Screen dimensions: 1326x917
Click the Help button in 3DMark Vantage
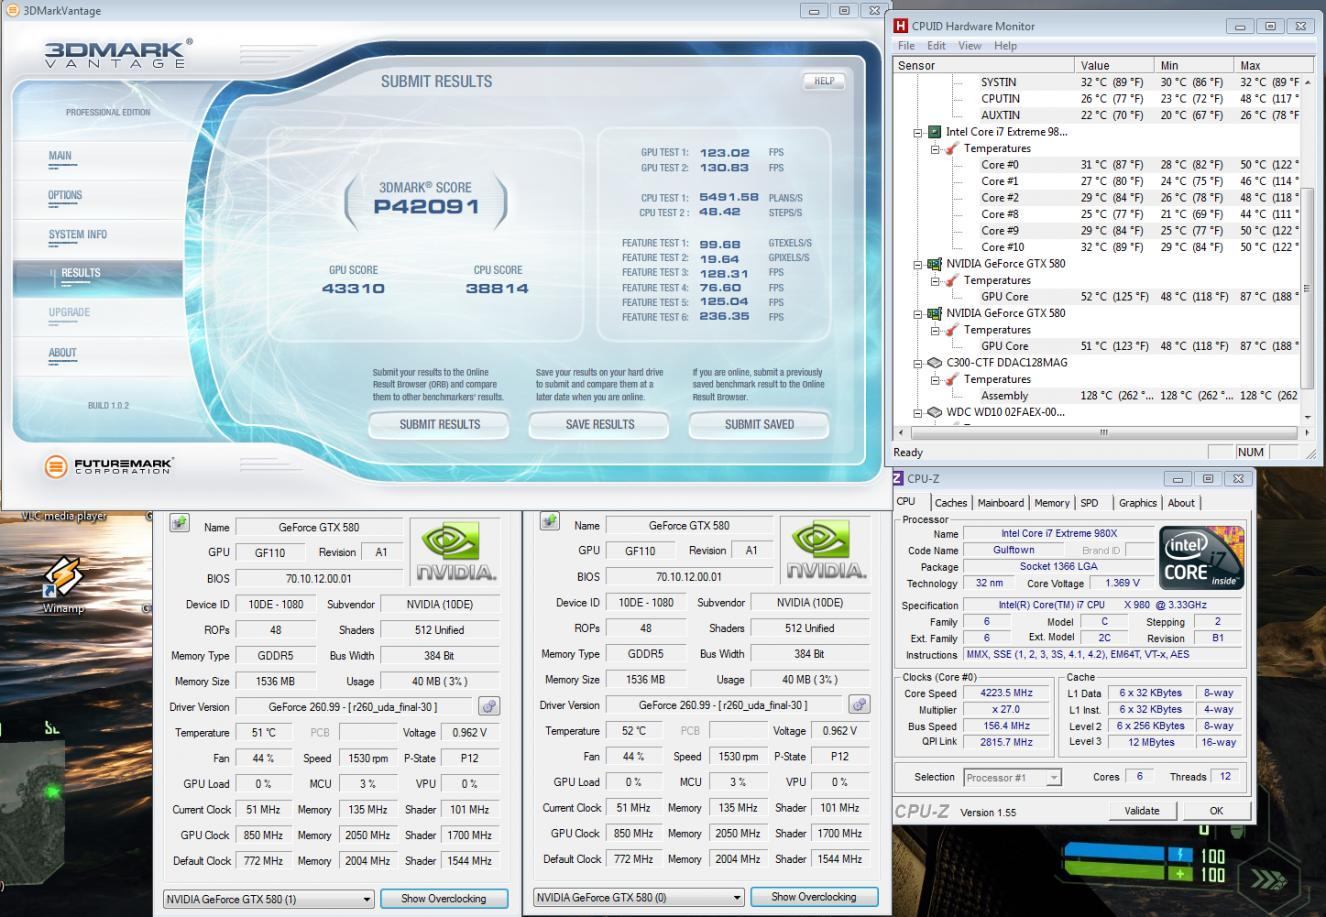coord(824,81)
